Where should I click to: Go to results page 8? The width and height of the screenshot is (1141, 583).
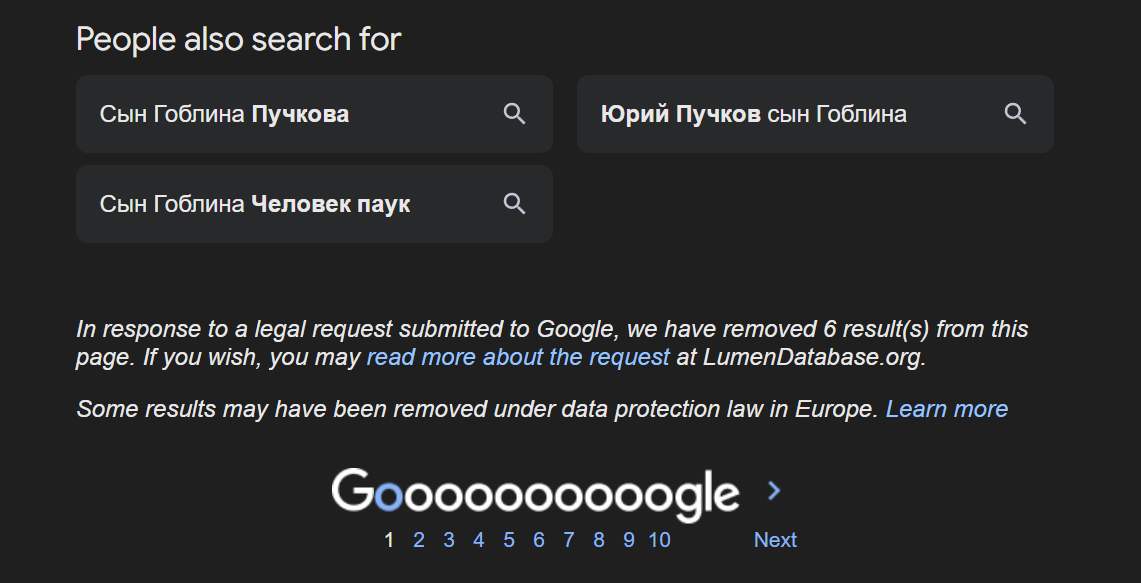click(x=598, y=540)
